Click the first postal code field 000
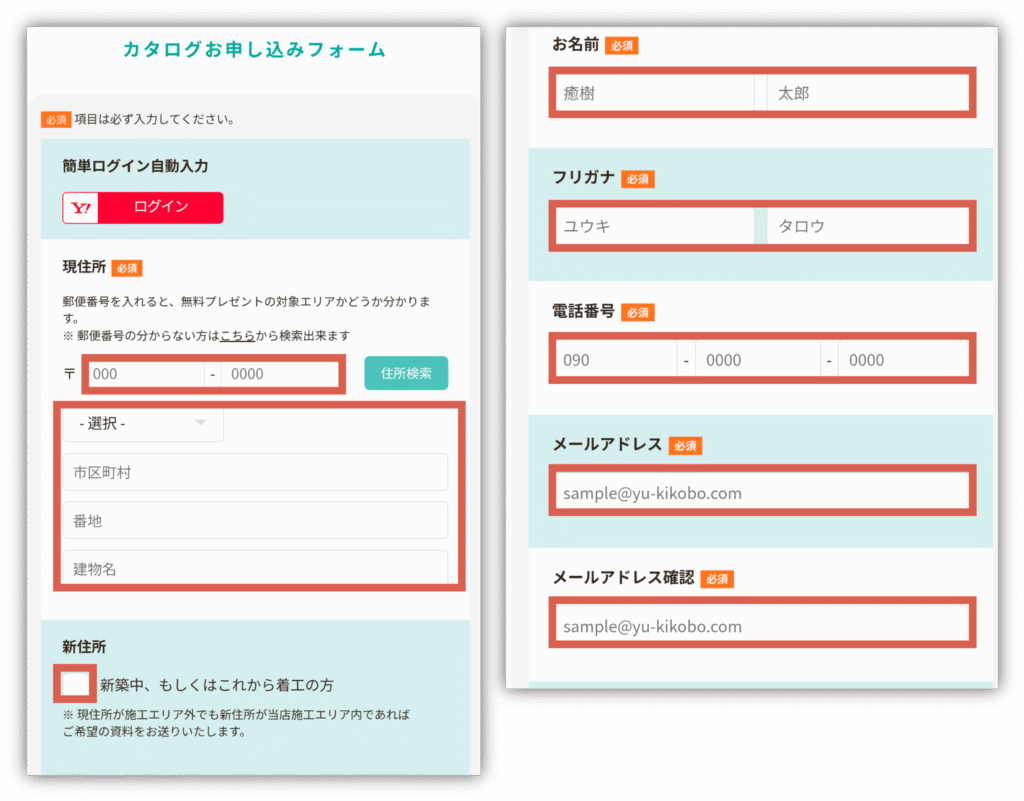 (146, 374)
